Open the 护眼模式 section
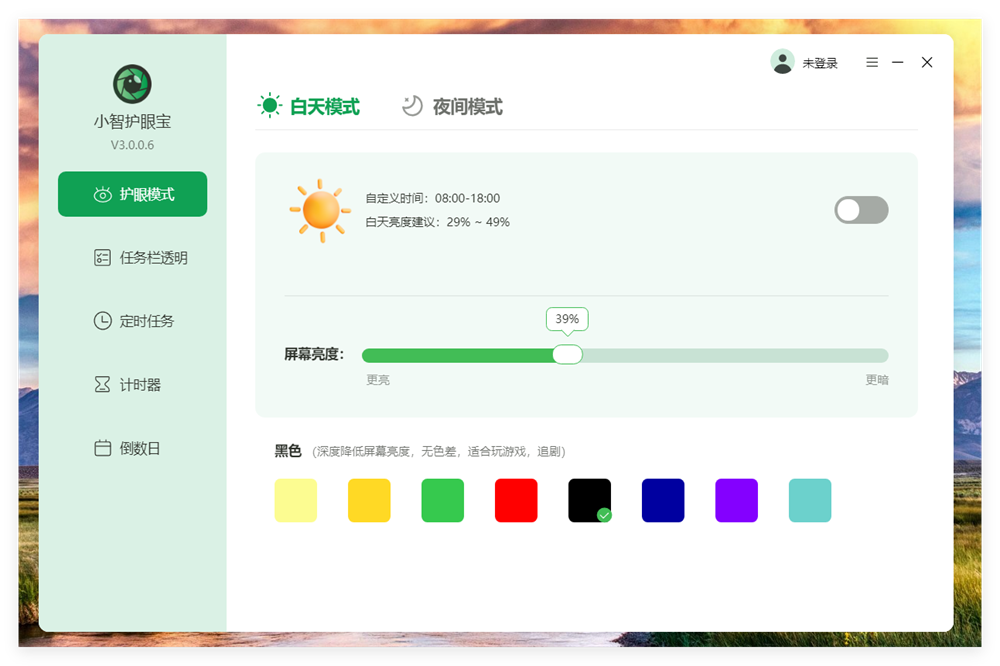Screen dimensions: 1000x666 [x=133, y=194]
